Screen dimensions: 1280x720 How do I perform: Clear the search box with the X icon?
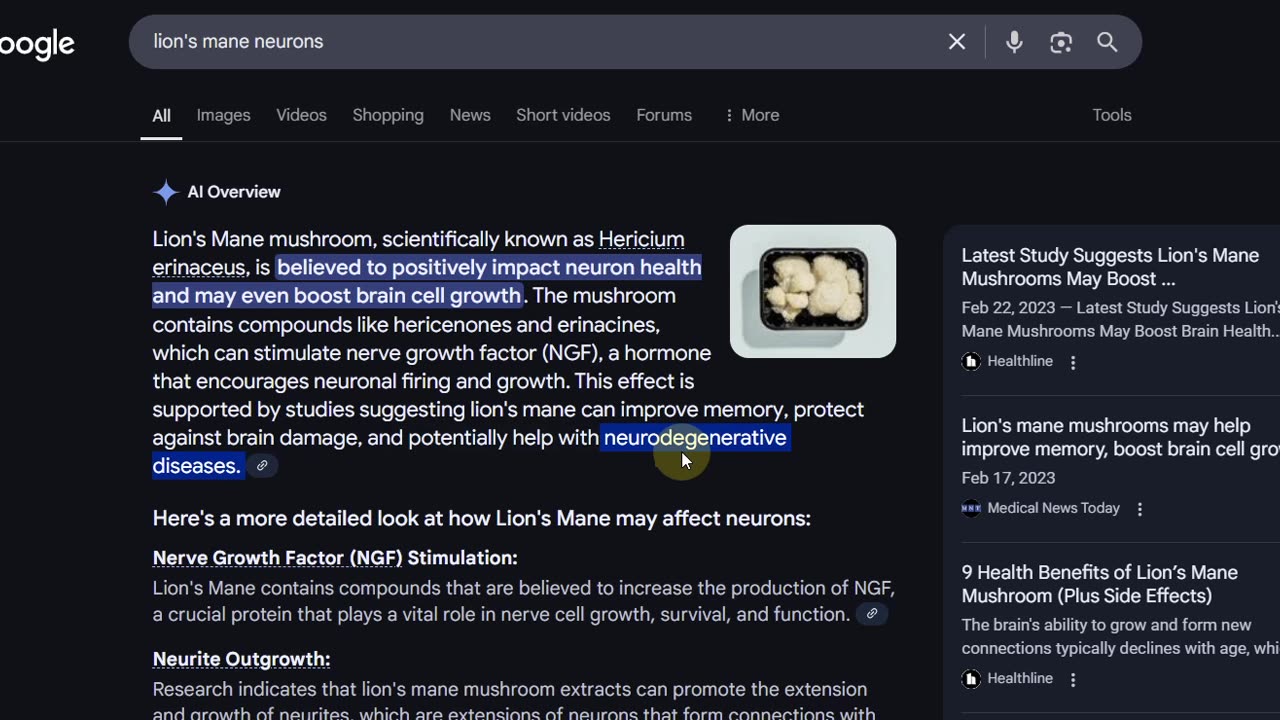pos(957,42)
